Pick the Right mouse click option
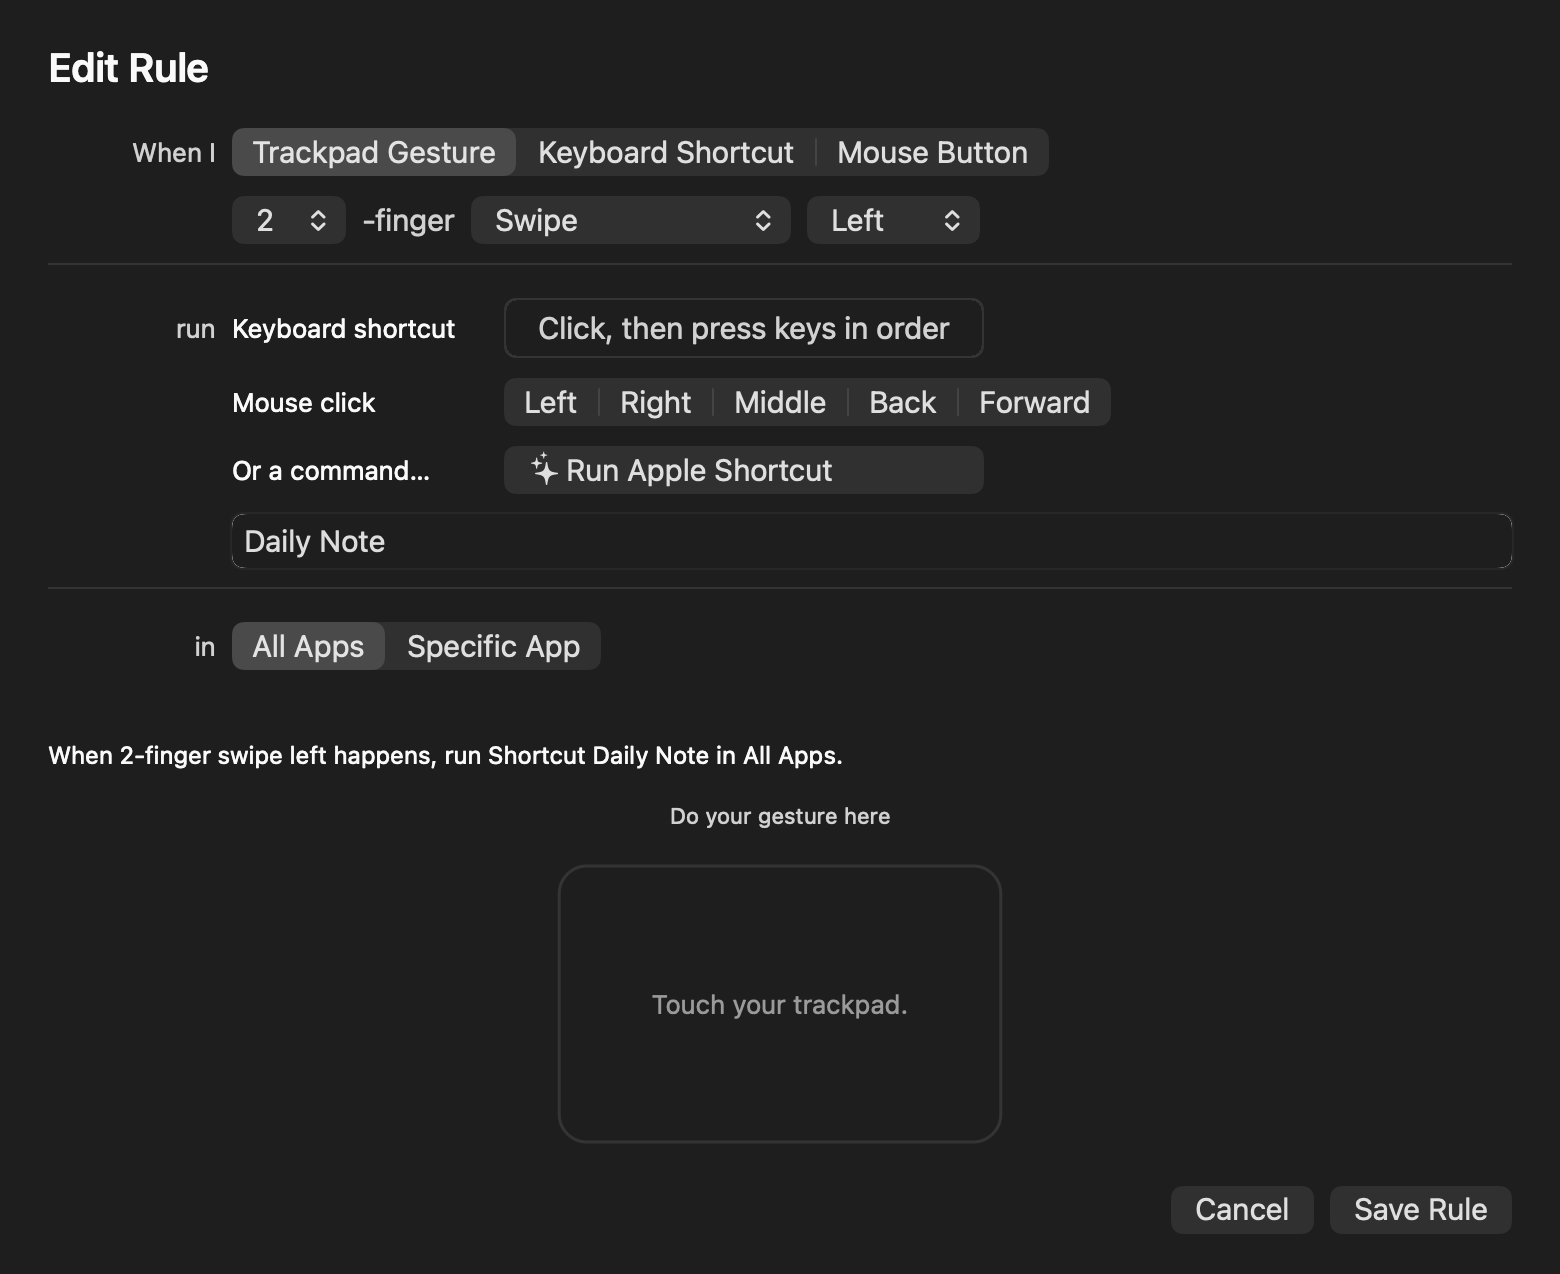The image size is (1560, 1274). [x=655, y=402]
